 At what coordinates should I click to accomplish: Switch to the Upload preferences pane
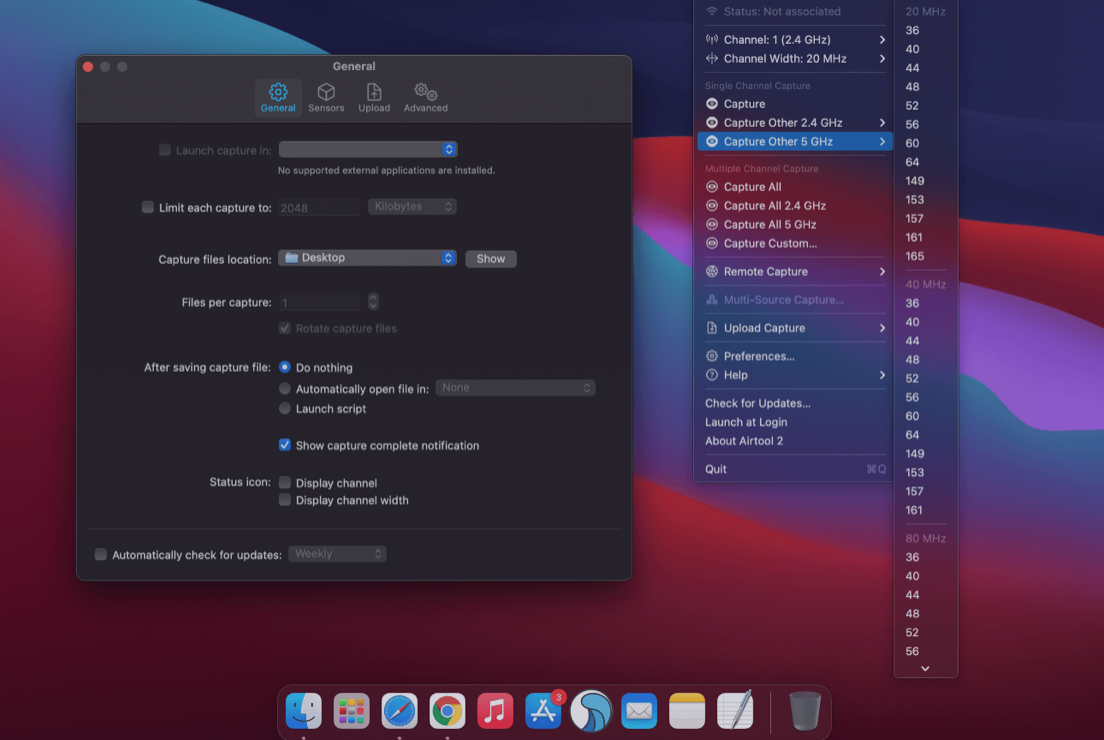pyautogui.click(x=374, y=96)
